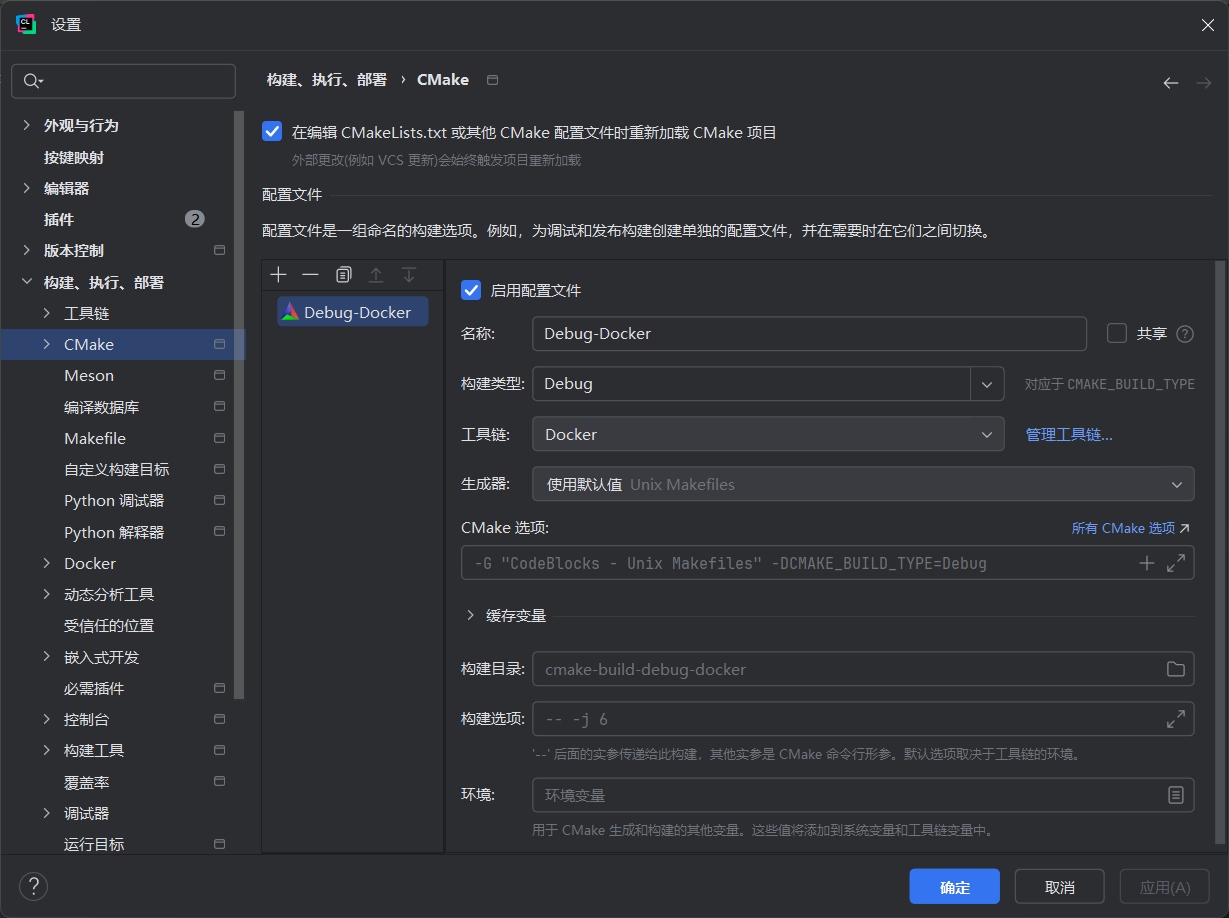Select 编译数据库 in the settings sidebar

point(101,407)
